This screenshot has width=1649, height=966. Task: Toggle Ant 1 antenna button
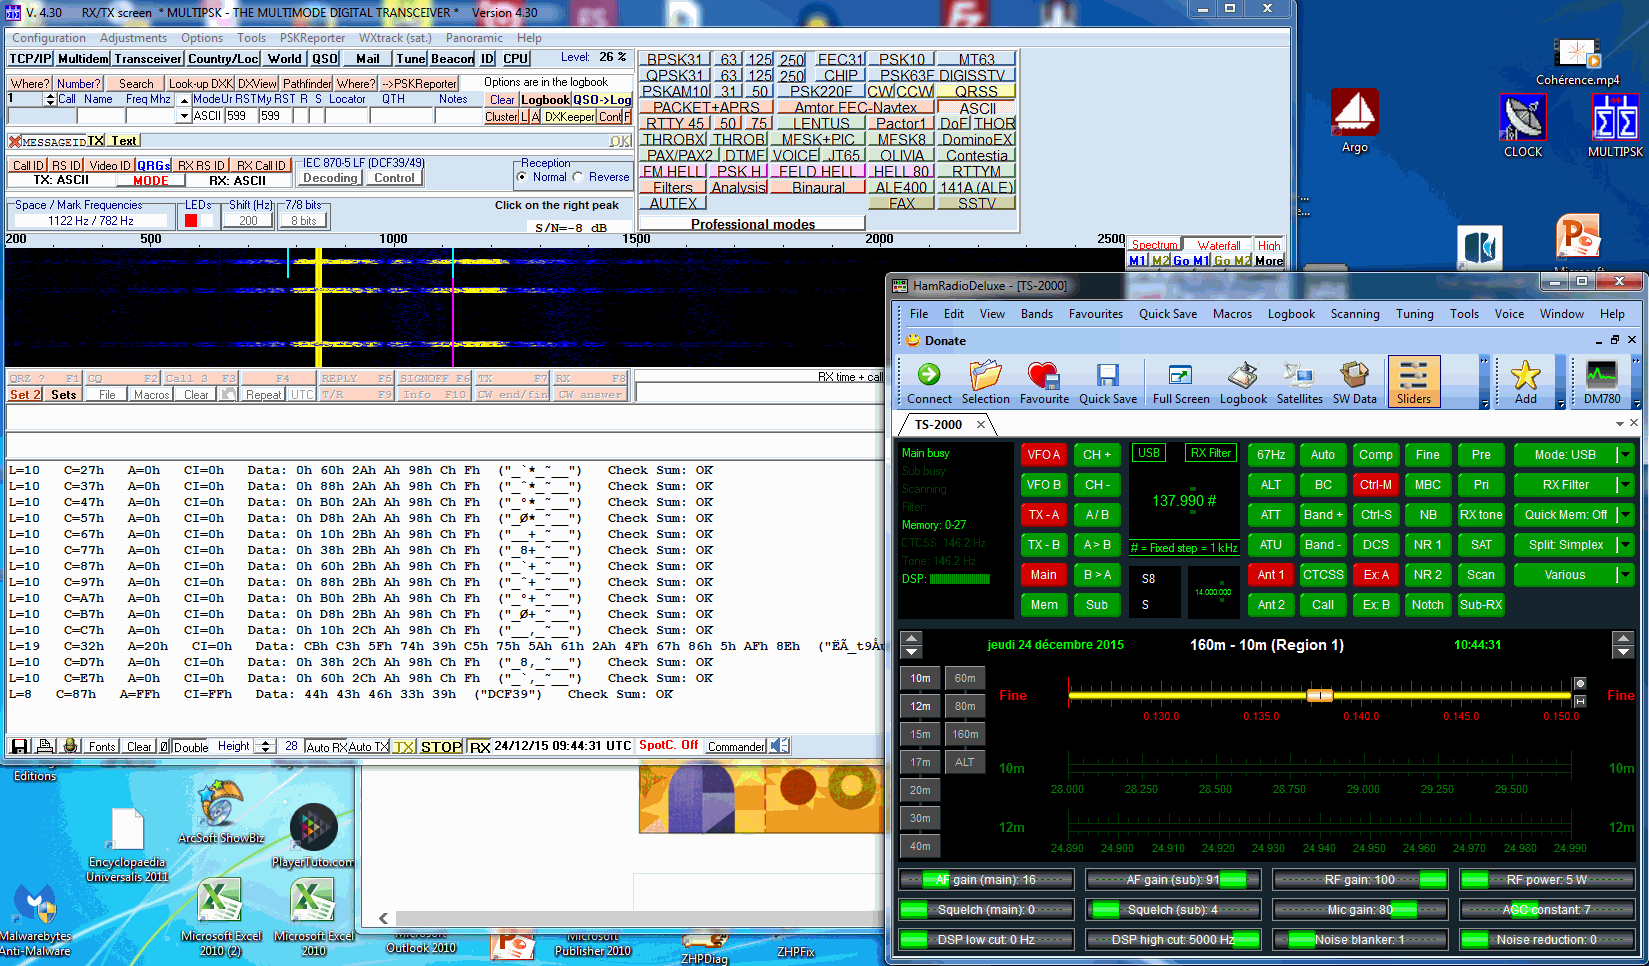1271,575
